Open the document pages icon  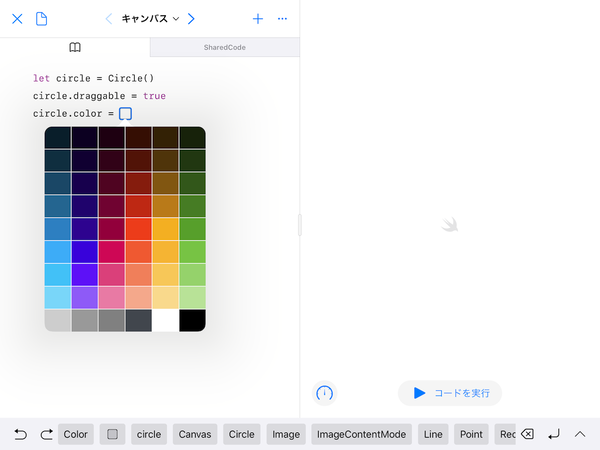42,19
